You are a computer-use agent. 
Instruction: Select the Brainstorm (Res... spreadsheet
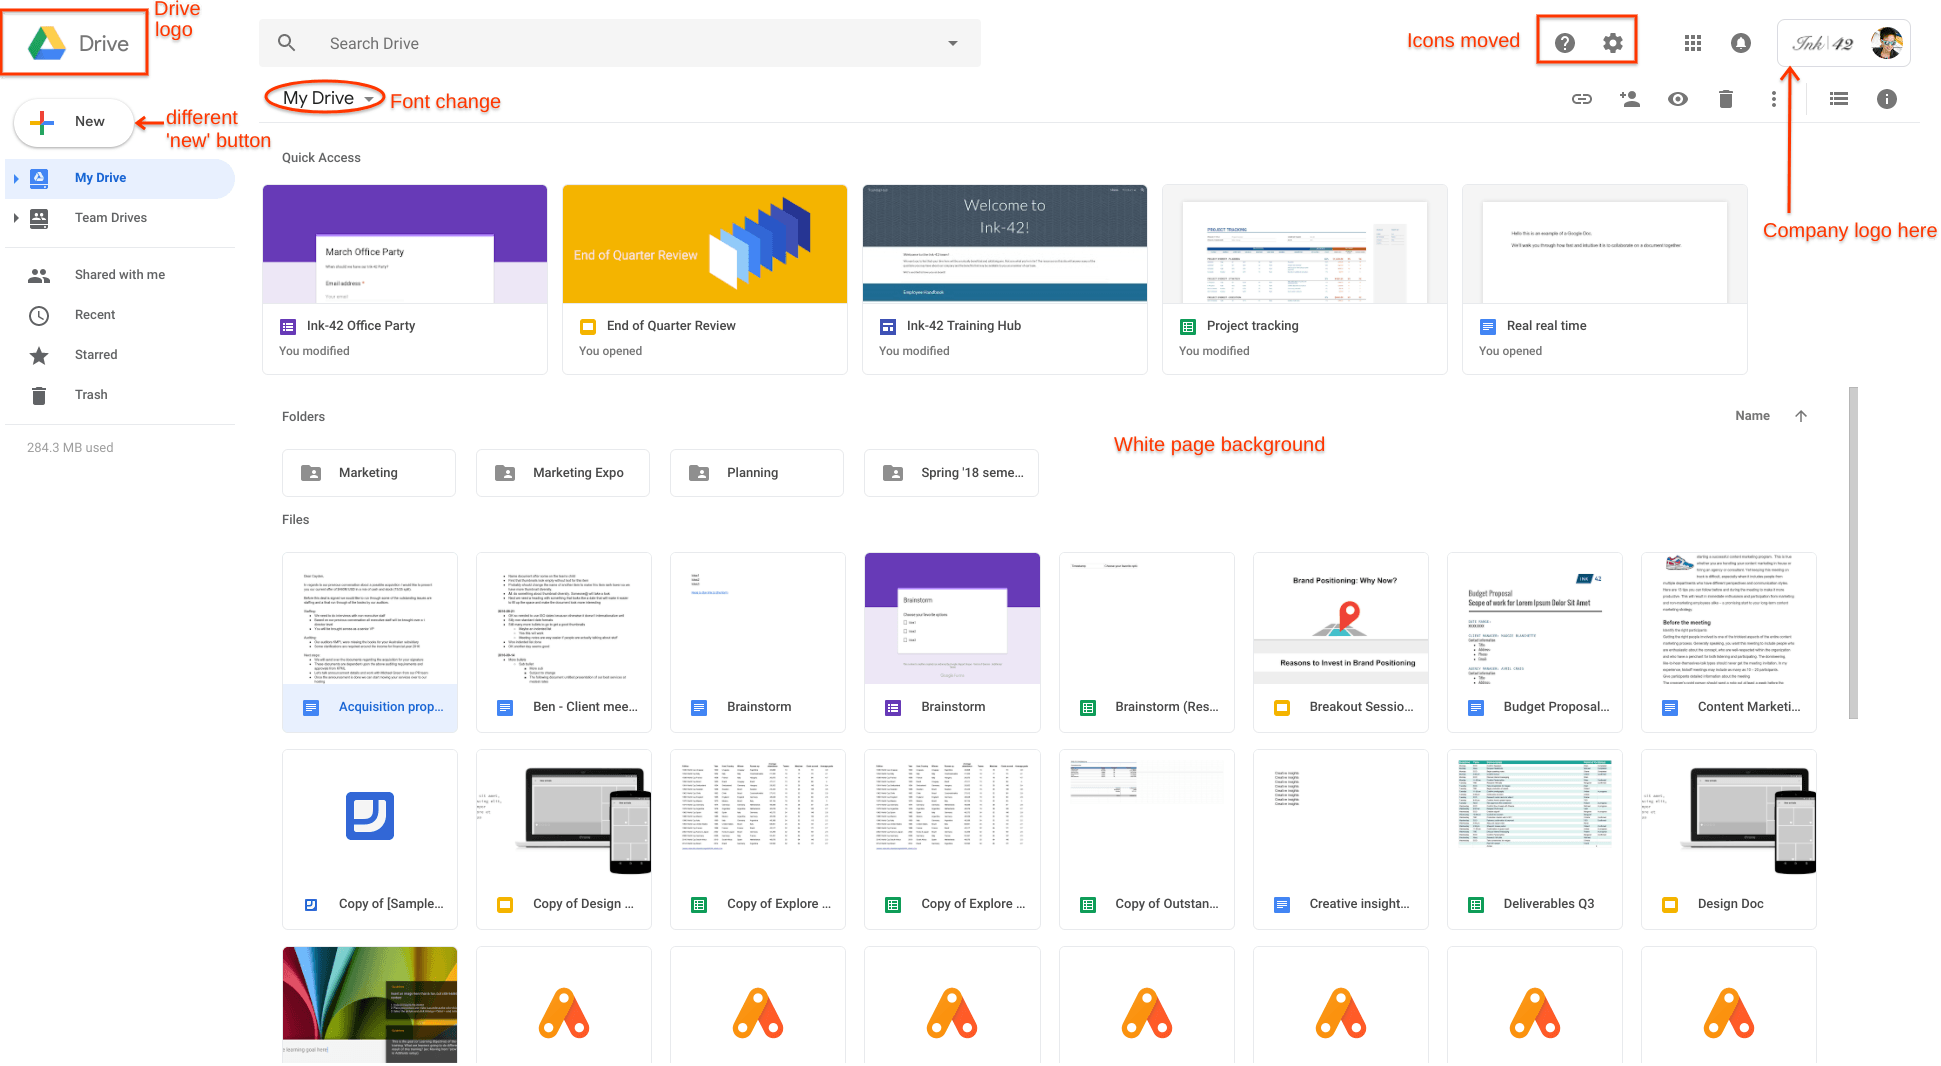[1147, 642]
